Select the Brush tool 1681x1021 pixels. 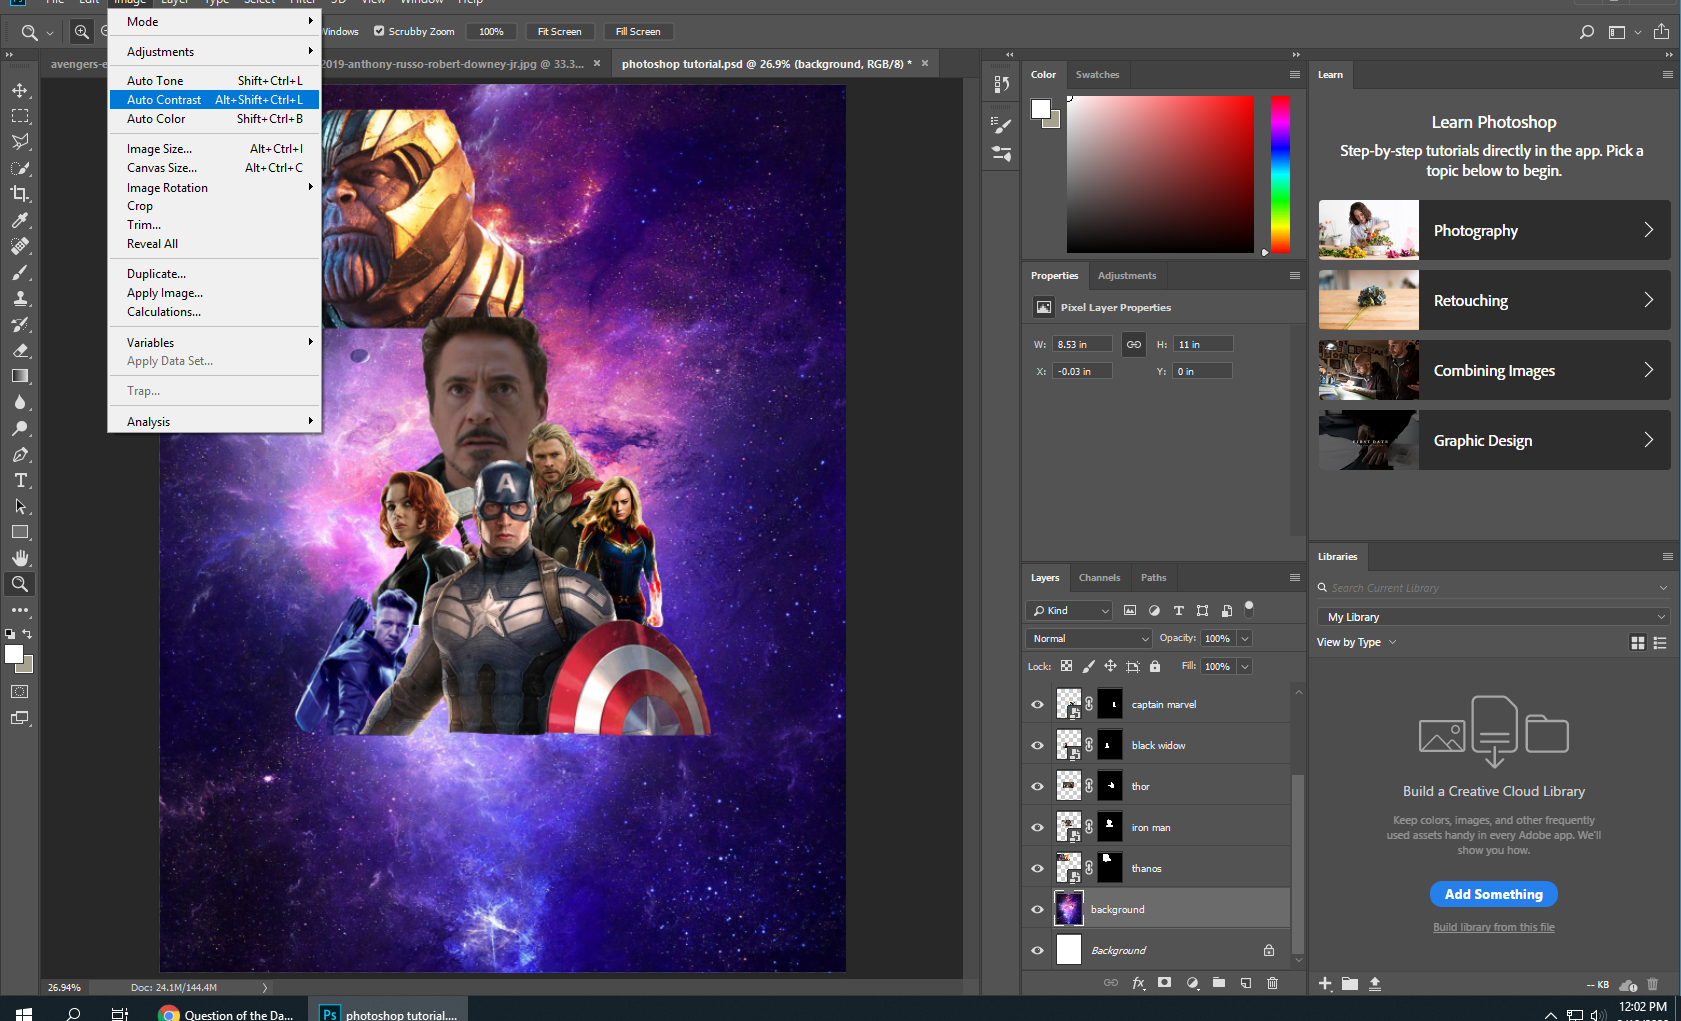click(x=20, y=272)
